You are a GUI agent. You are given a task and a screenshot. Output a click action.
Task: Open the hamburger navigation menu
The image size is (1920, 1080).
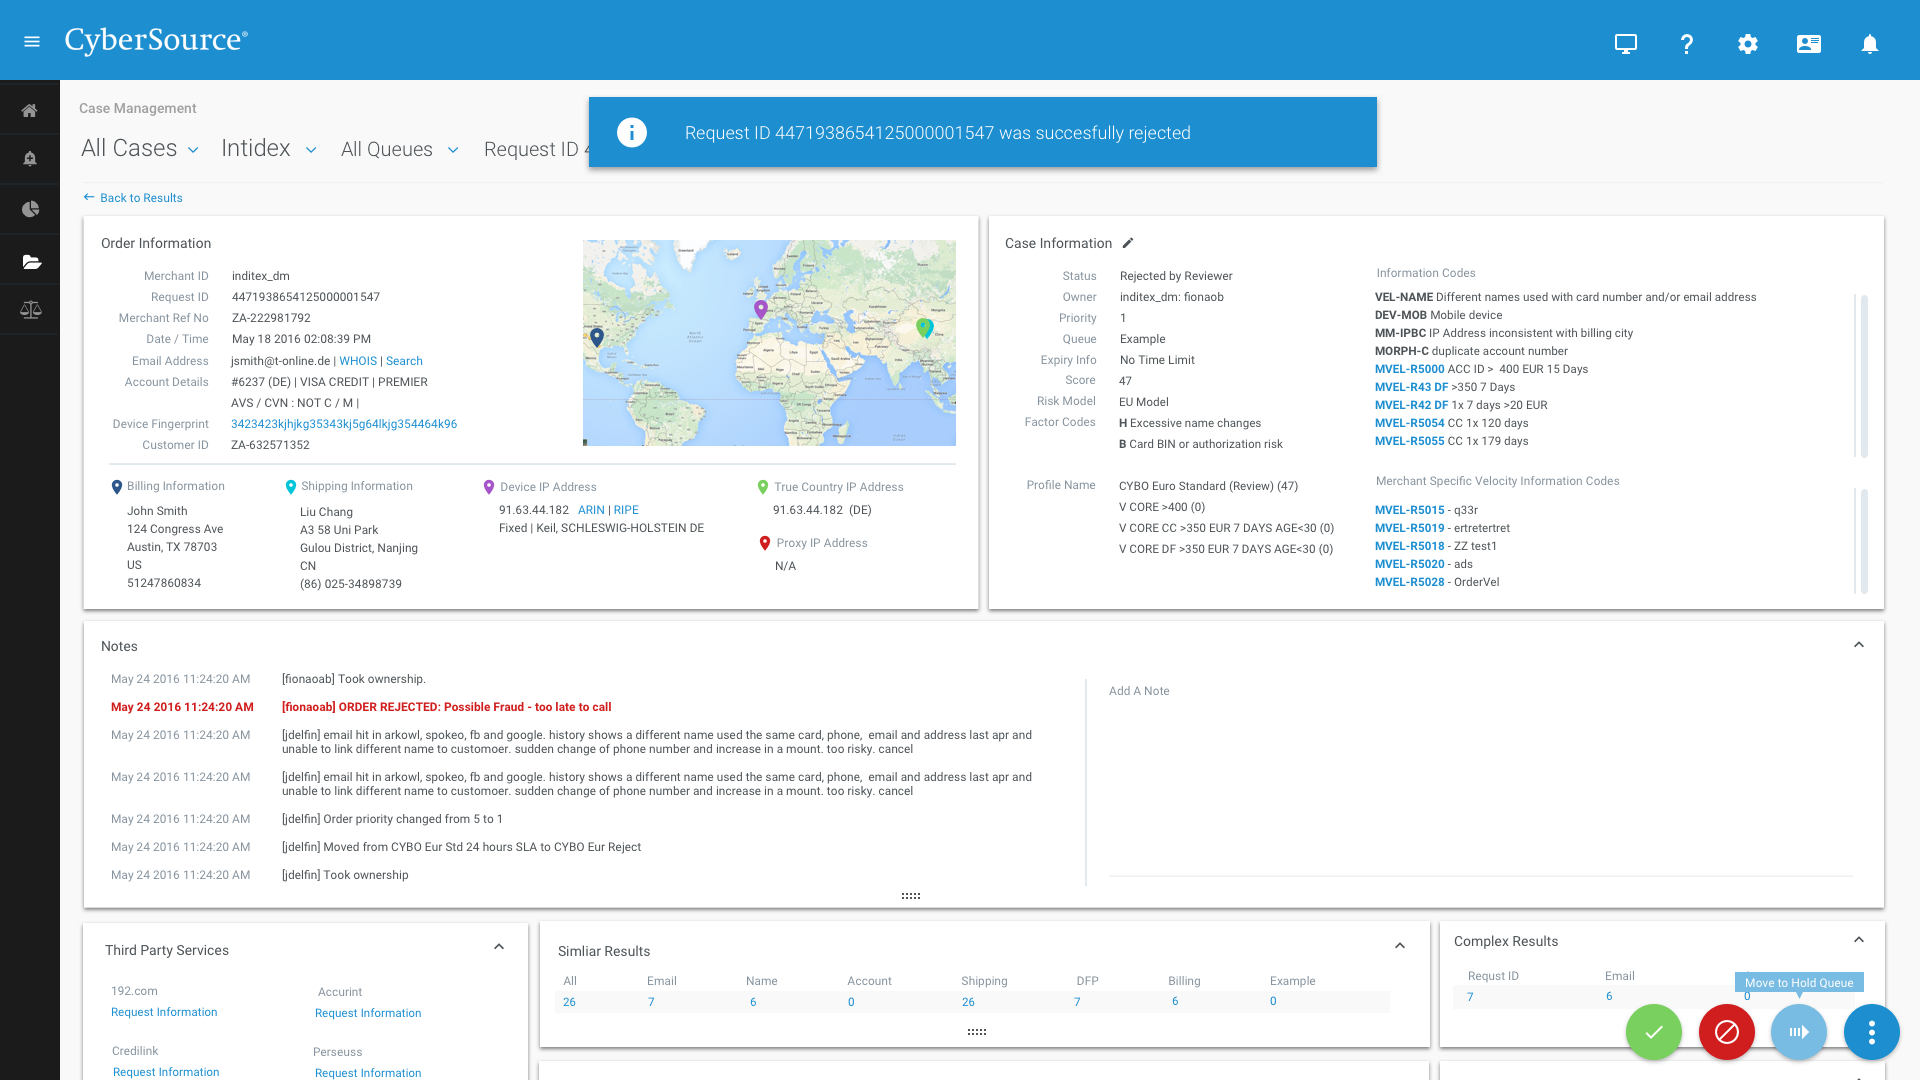tap(32, 42)
